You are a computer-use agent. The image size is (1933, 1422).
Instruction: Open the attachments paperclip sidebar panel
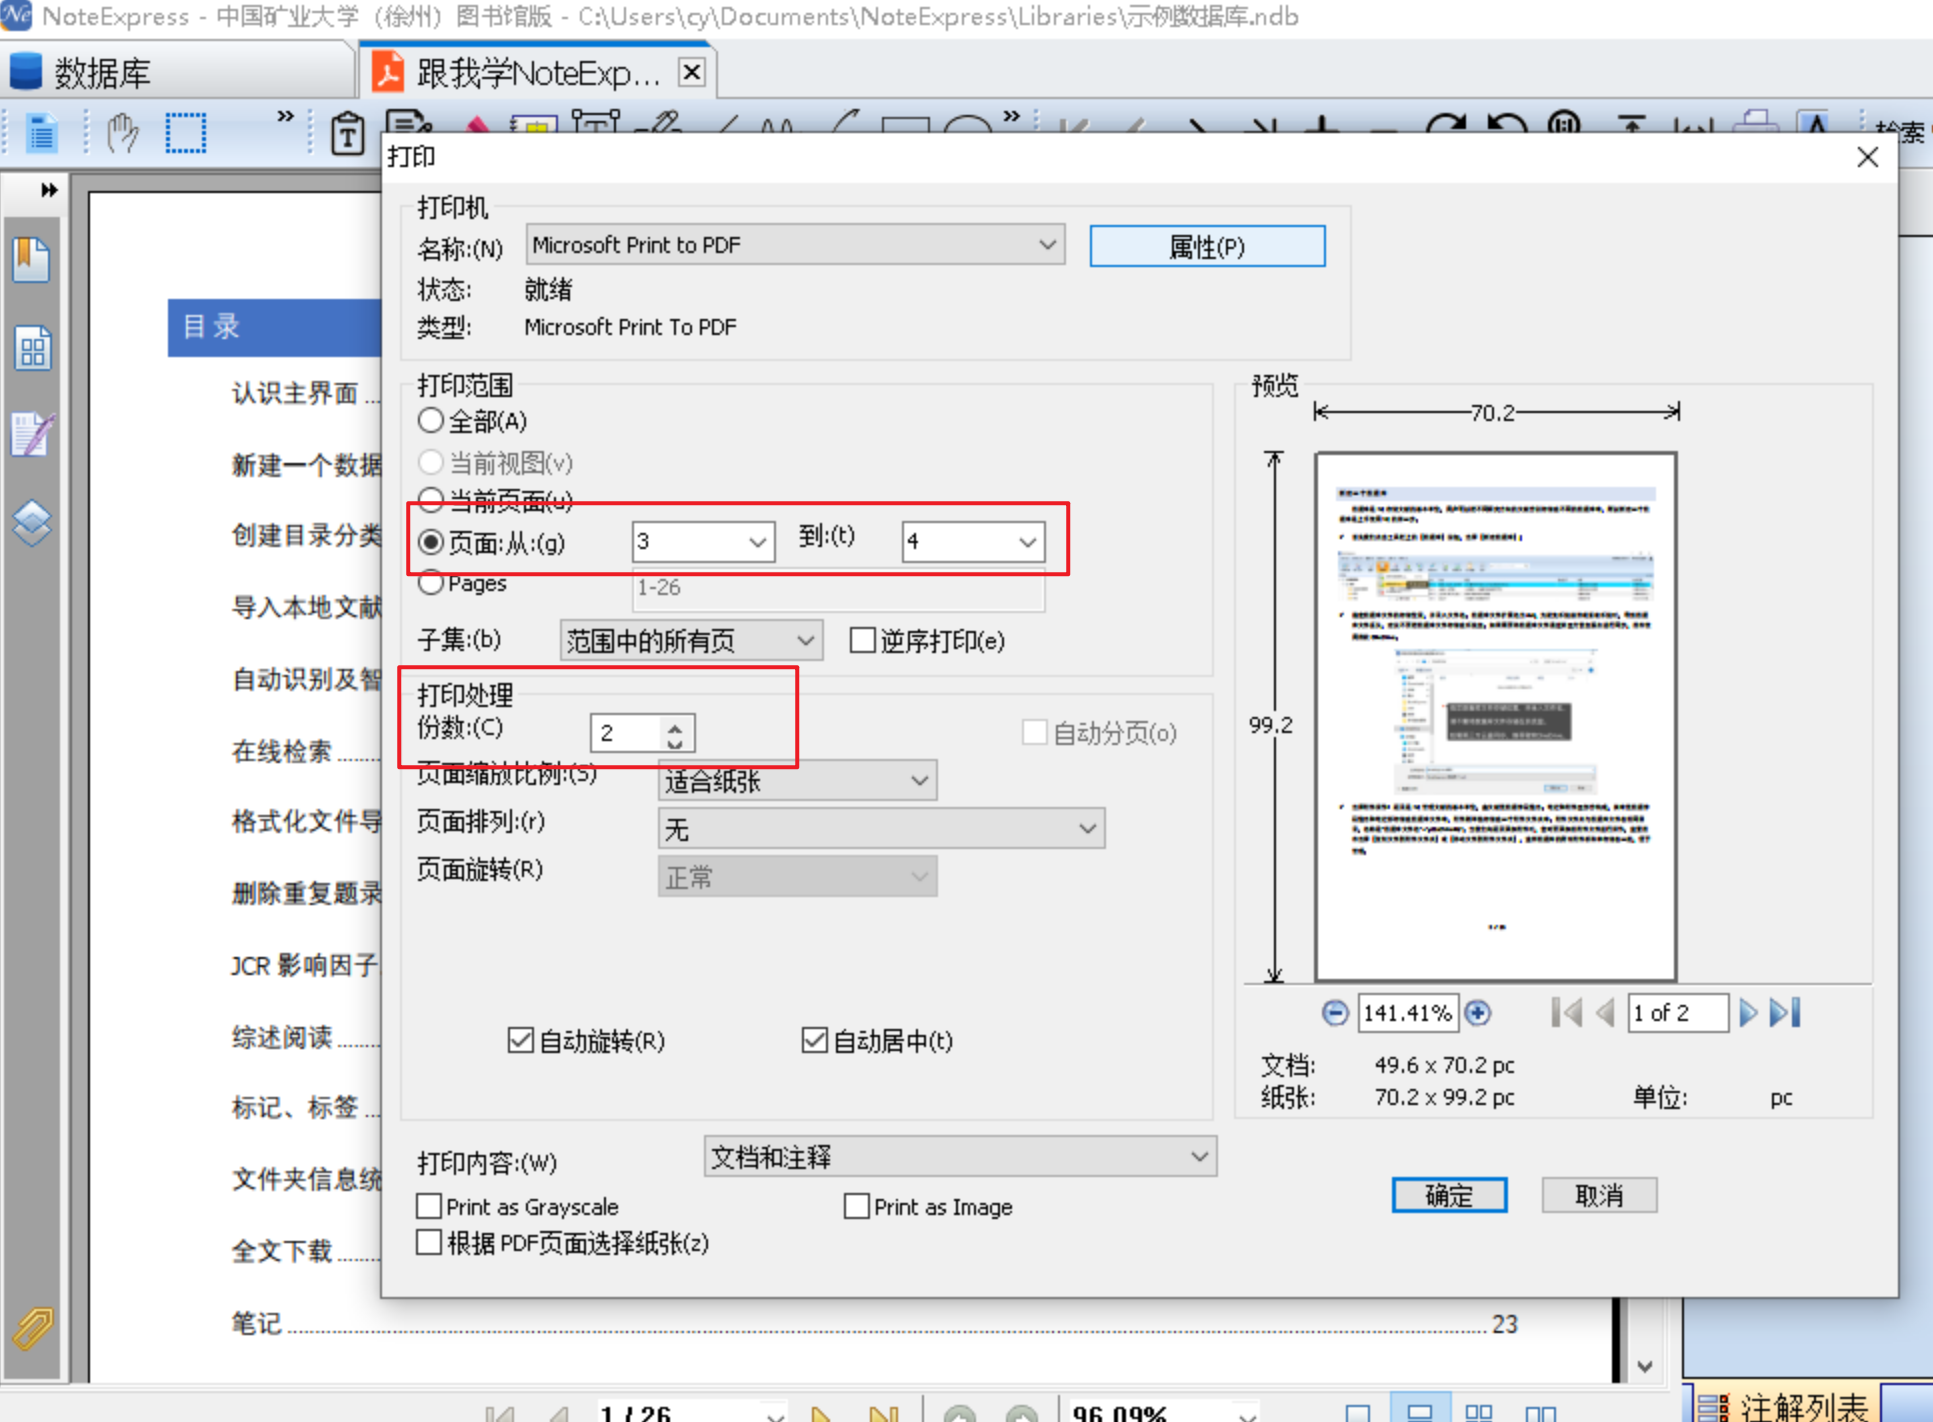click(x=32, y=1328)
